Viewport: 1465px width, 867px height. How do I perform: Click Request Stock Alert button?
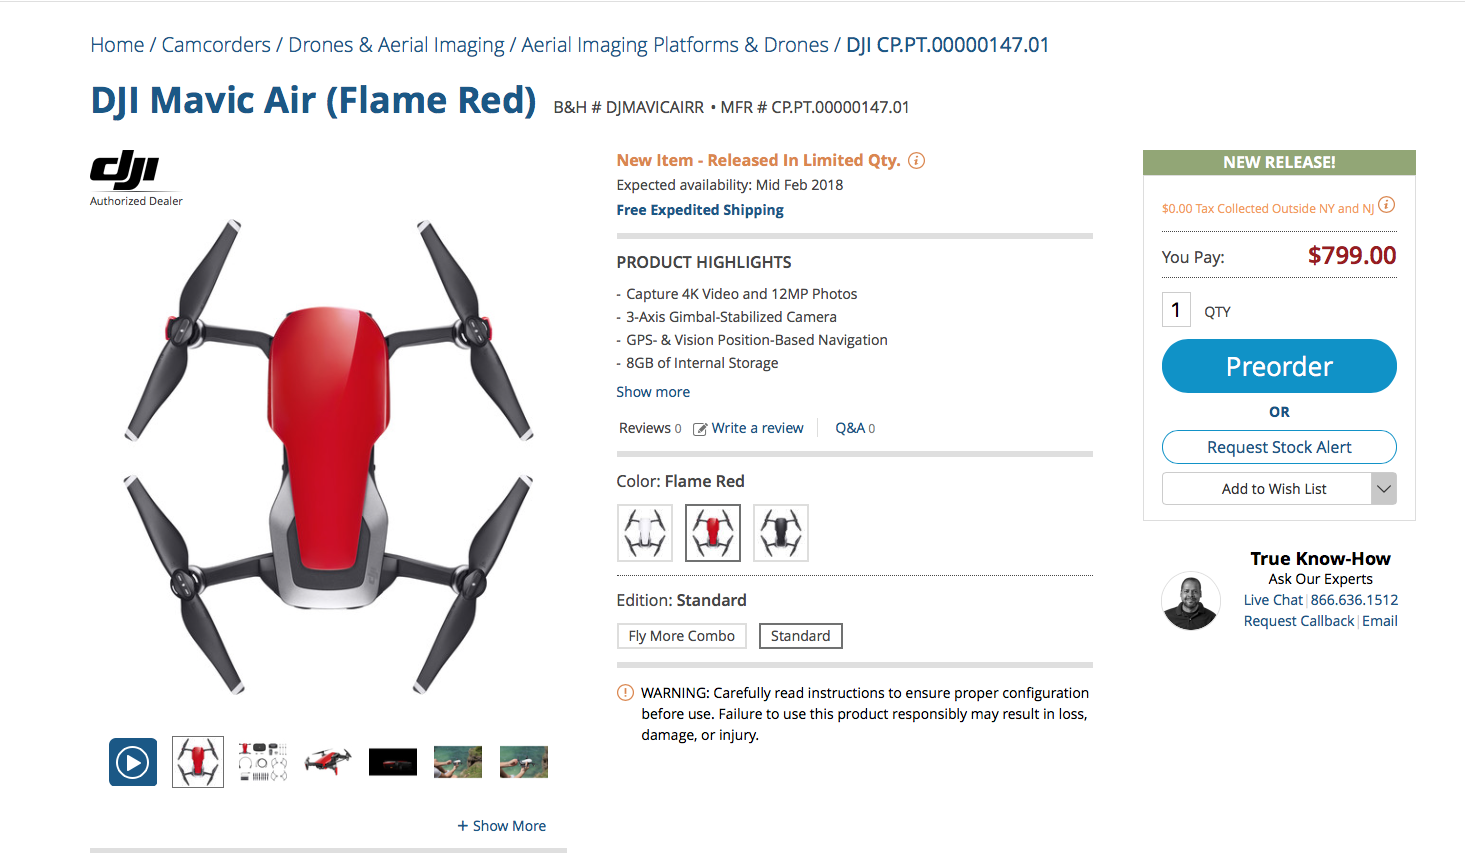(1279, 447)
